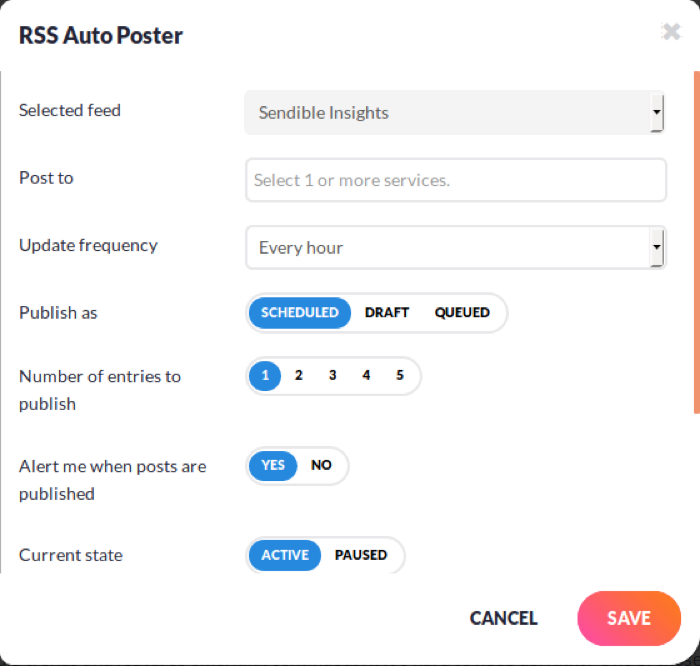Select 1 entry to publish
Viewport: 700px width, 666px height.
(265, 376)
